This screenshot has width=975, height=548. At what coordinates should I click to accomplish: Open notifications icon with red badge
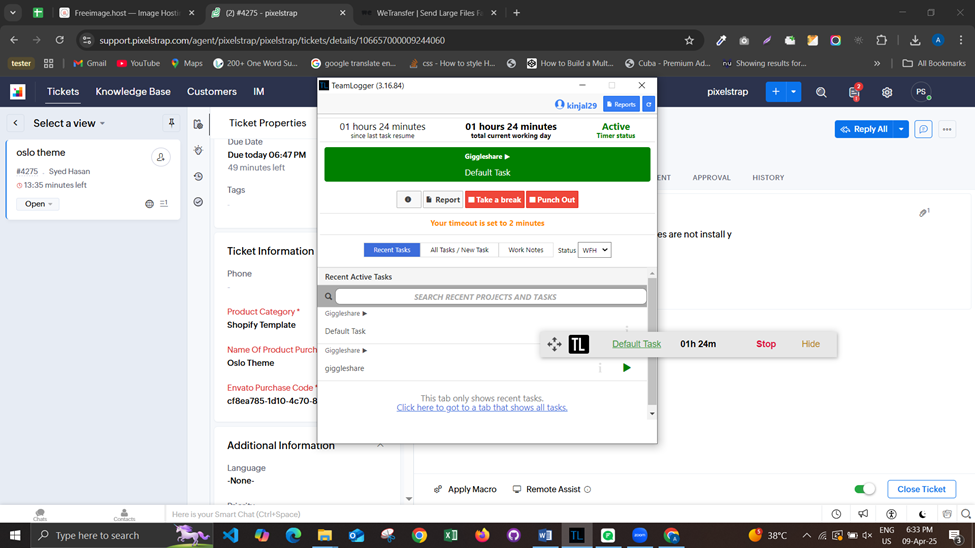pos(854,92)
